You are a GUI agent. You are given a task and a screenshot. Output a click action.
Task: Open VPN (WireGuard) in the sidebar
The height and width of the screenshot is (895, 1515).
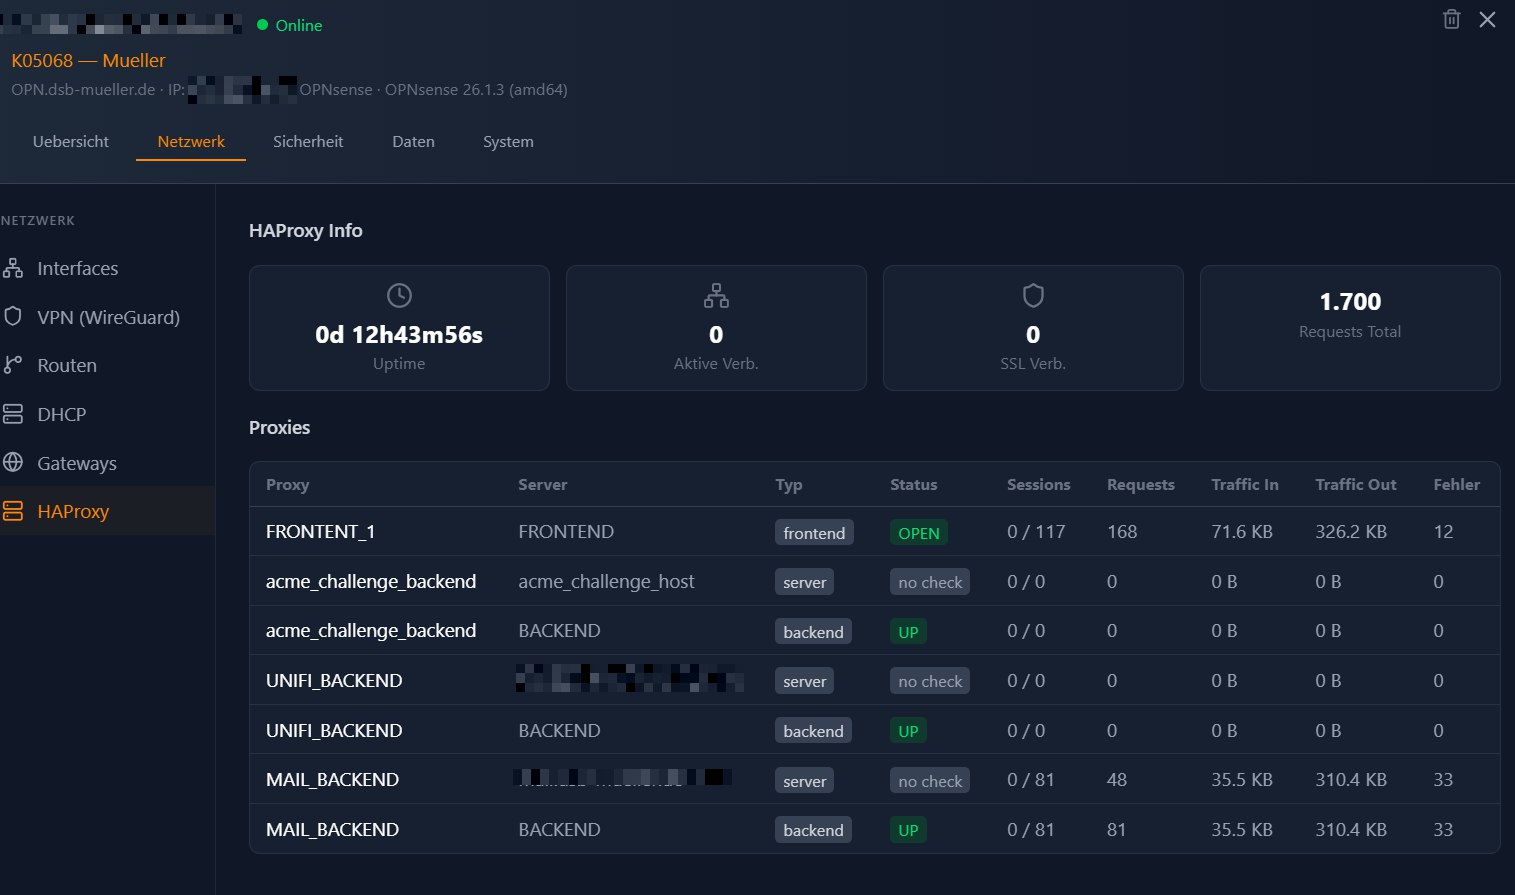(107, 317)
